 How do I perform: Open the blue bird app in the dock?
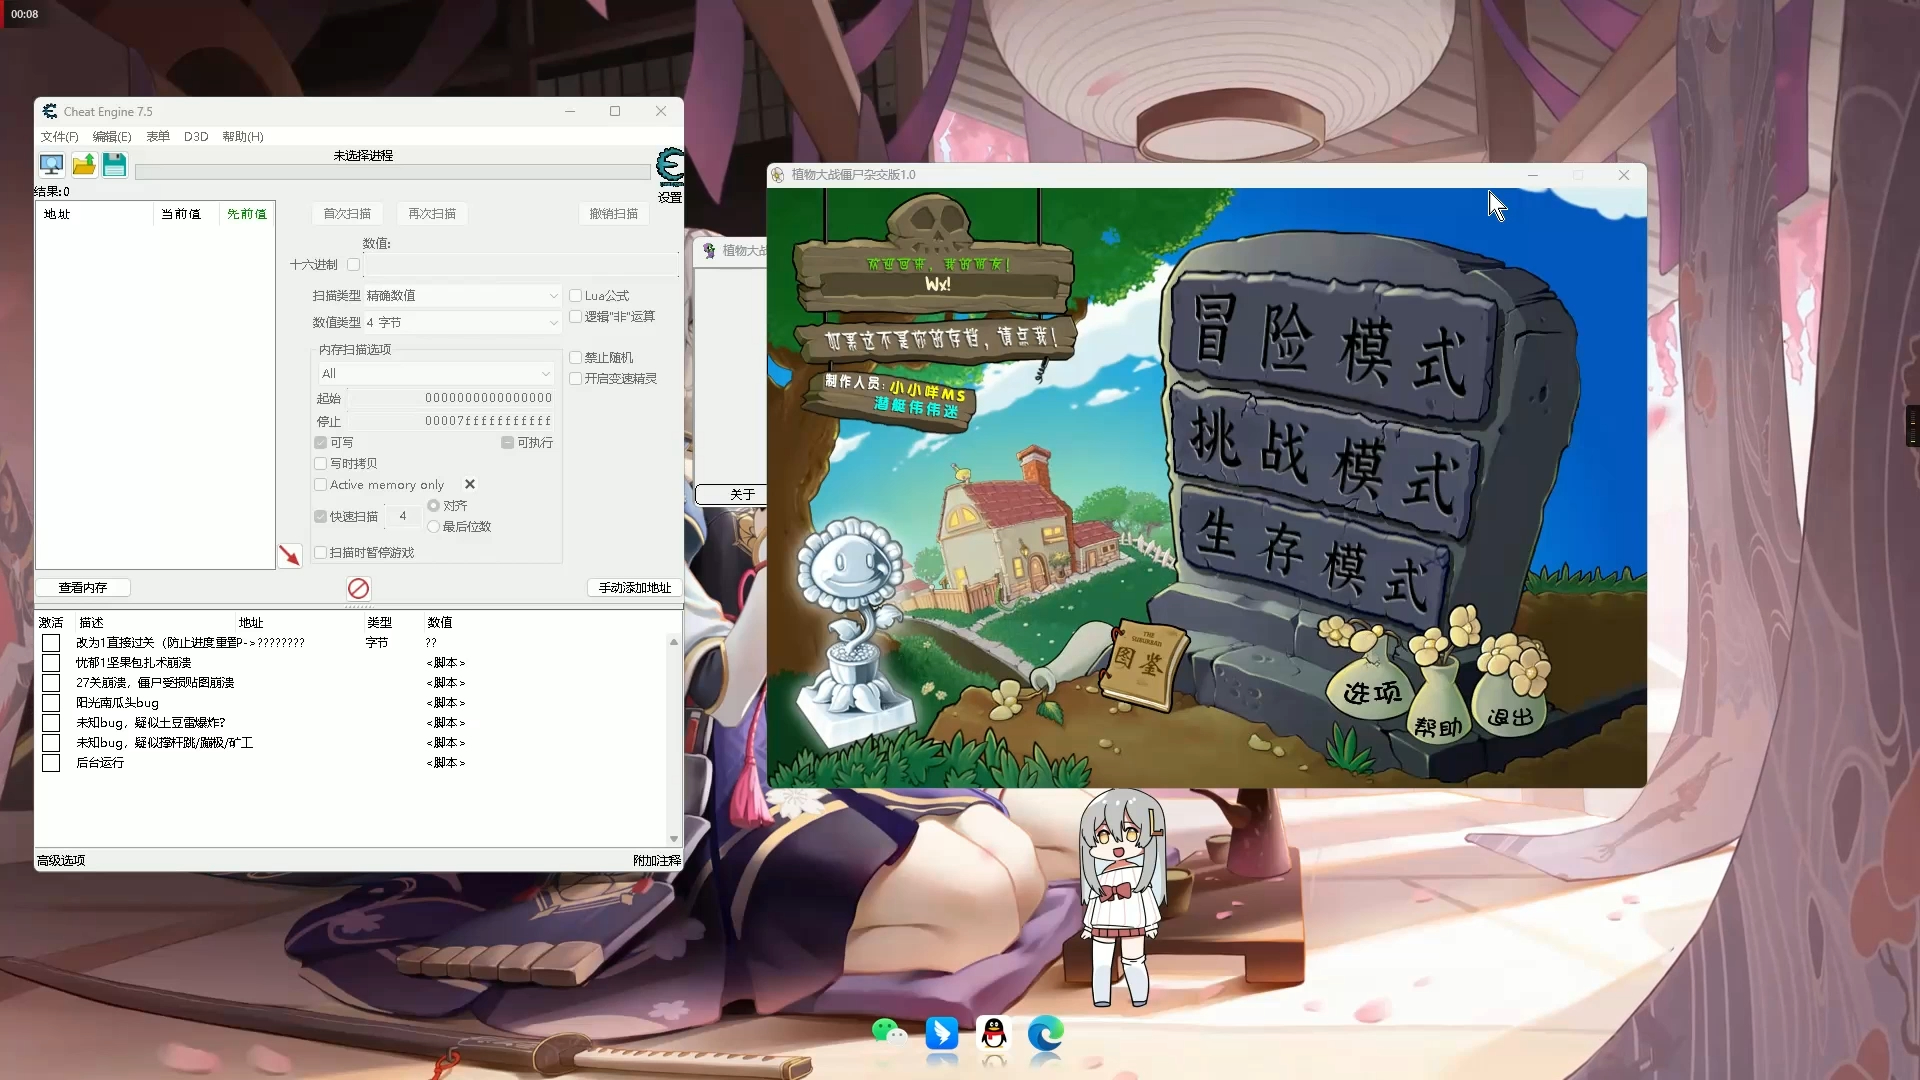[x=942, y=1033]
